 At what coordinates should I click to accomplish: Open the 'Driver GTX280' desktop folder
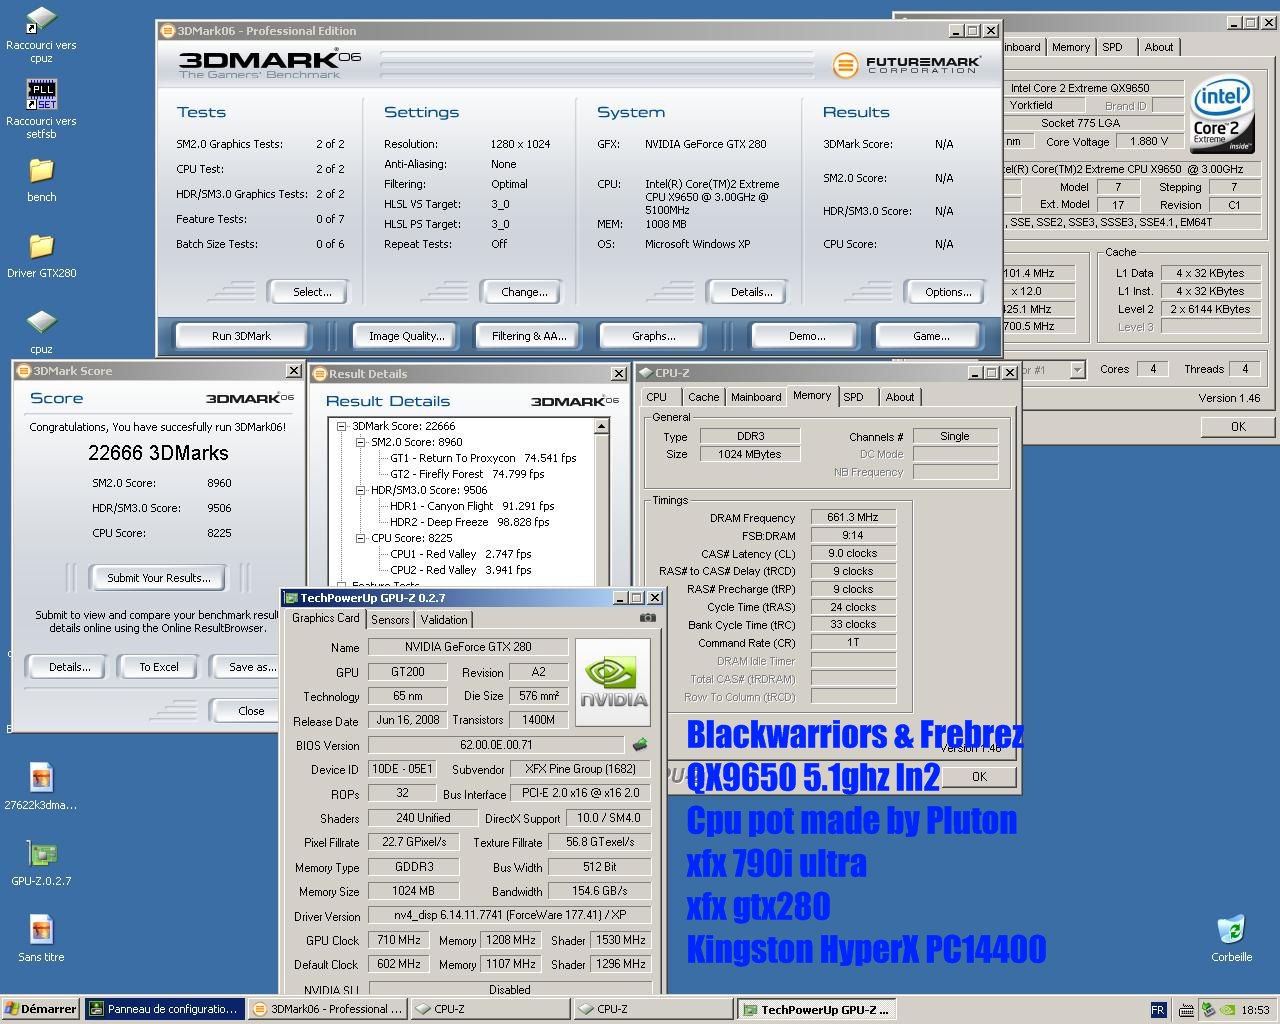[x=41, y=256]
